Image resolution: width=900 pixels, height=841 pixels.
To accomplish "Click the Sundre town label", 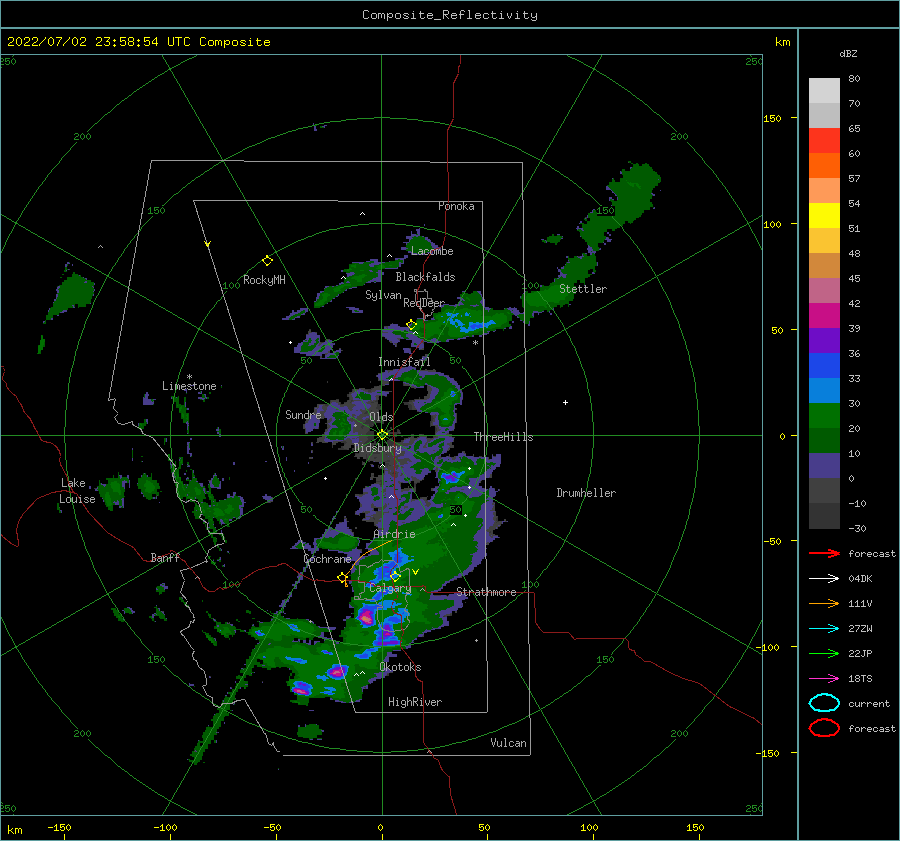I will click(303, 414).
